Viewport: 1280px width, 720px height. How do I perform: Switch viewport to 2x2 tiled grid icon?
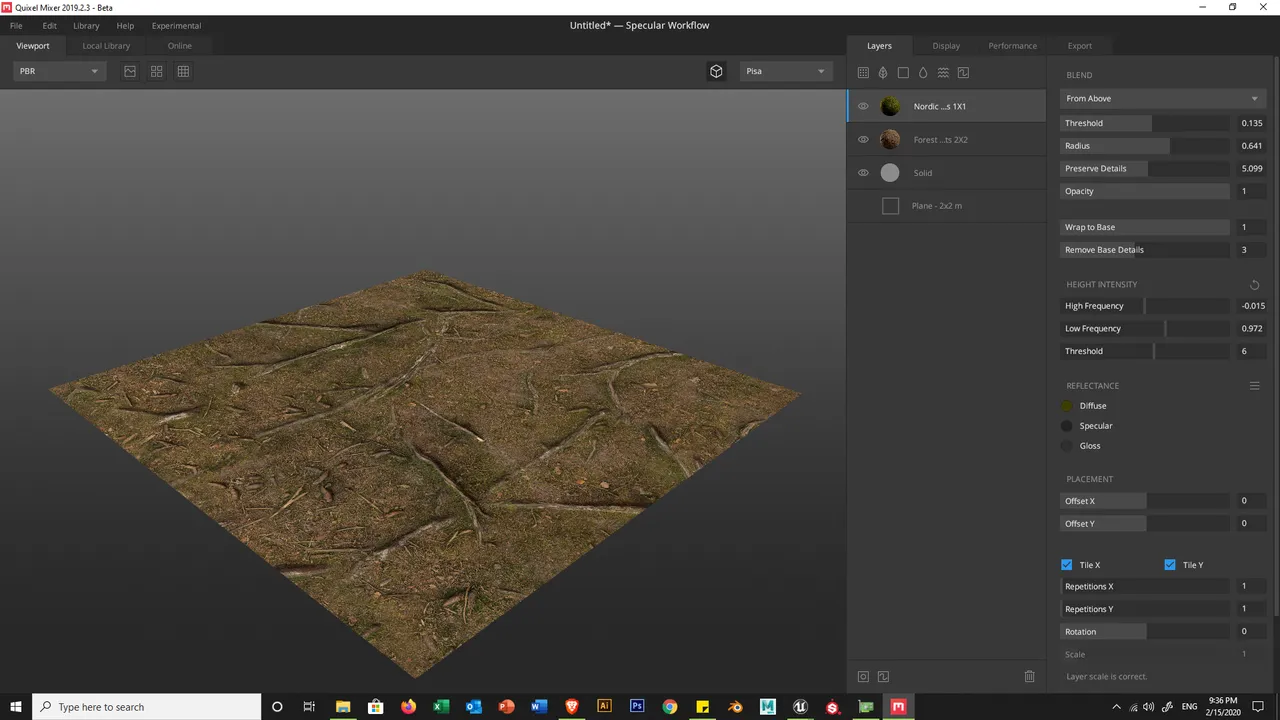(157, 71)
